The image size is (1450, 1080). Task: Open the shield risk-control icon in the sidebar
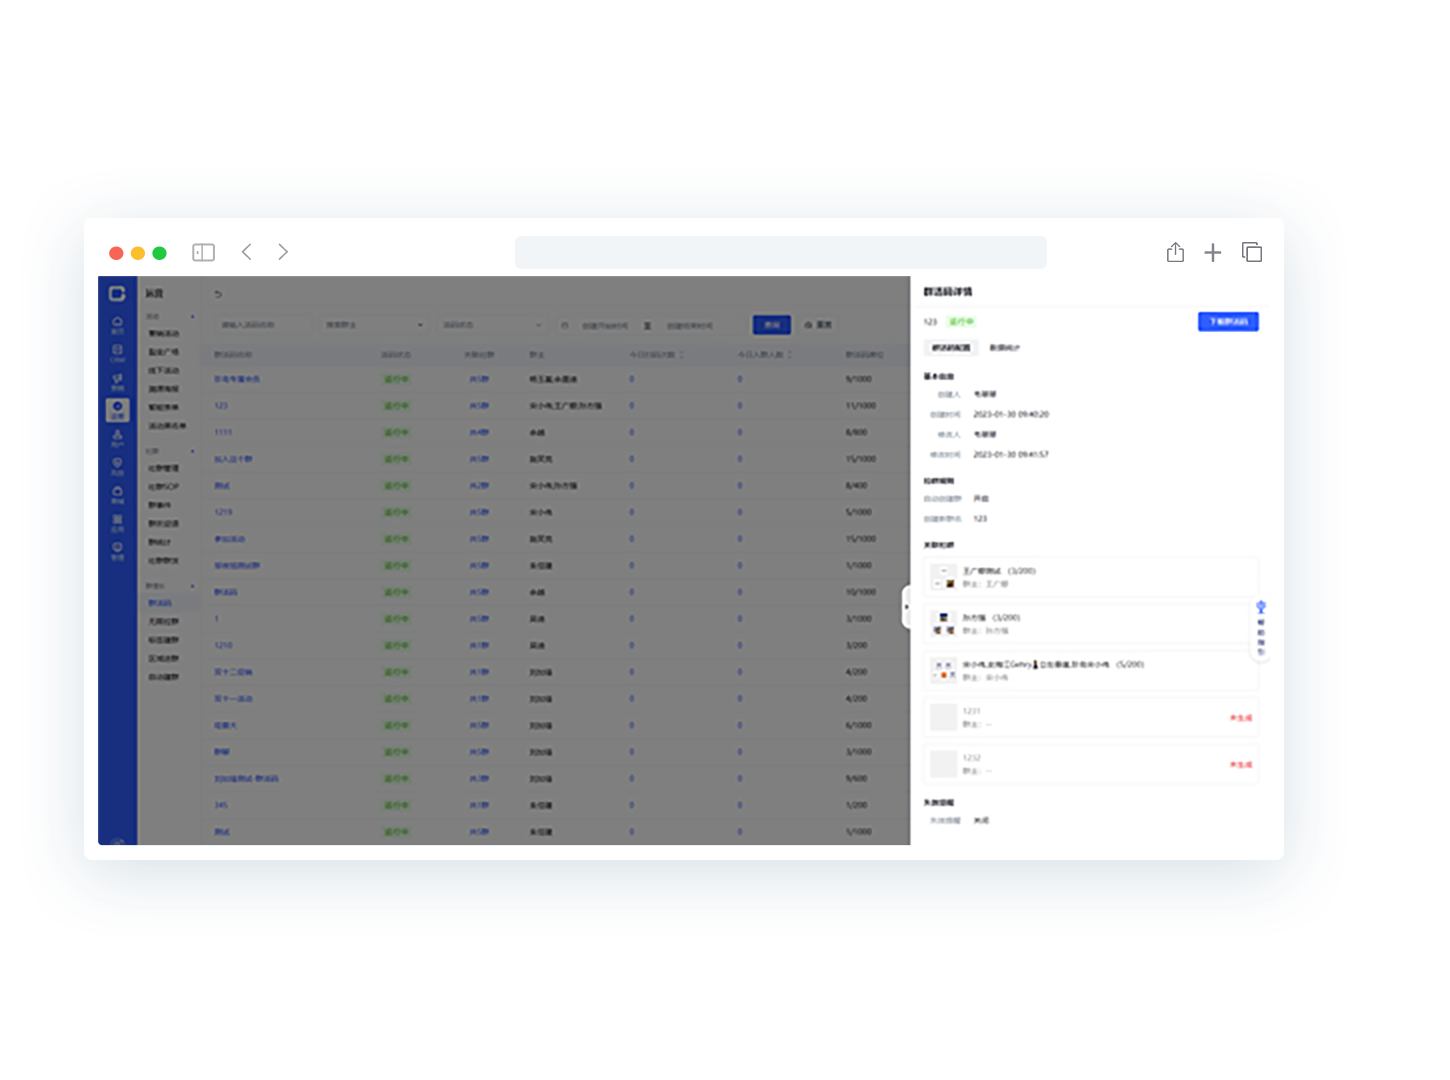point(117,466)
